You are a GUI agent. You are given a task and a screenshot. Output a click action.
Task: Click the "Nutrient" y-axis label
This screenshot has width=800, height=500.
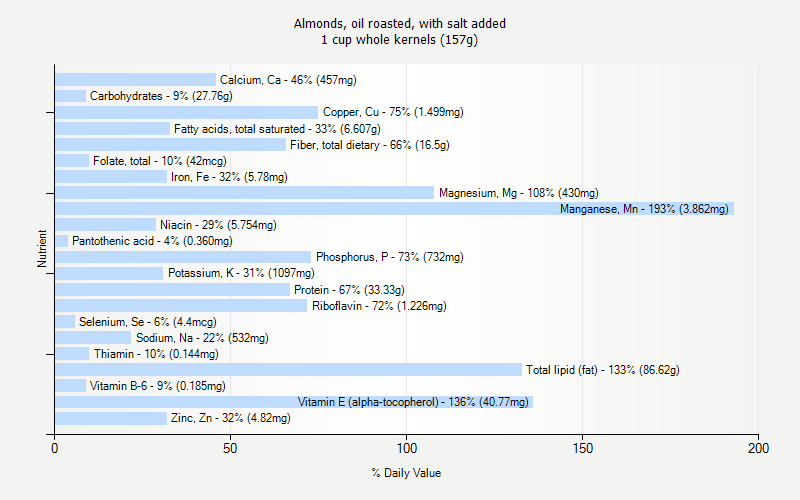pyautogui.click(x=42, y=249)
